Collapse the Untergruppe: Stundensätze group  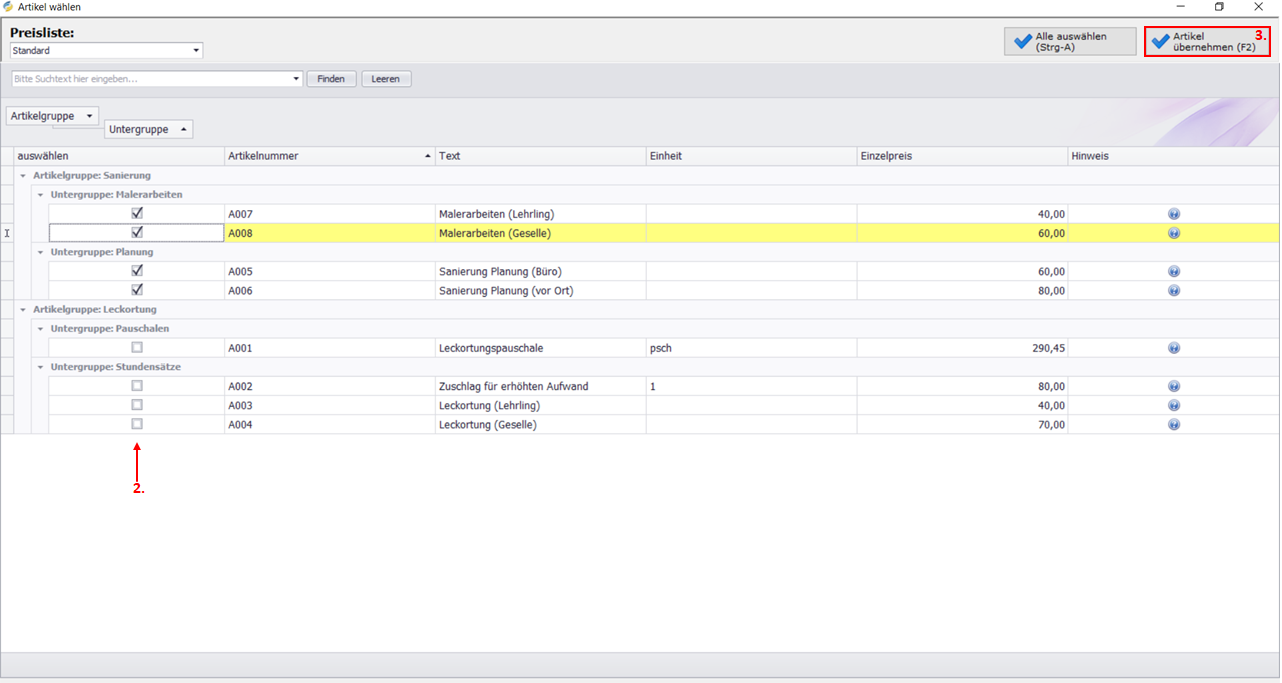pos(41,367)
